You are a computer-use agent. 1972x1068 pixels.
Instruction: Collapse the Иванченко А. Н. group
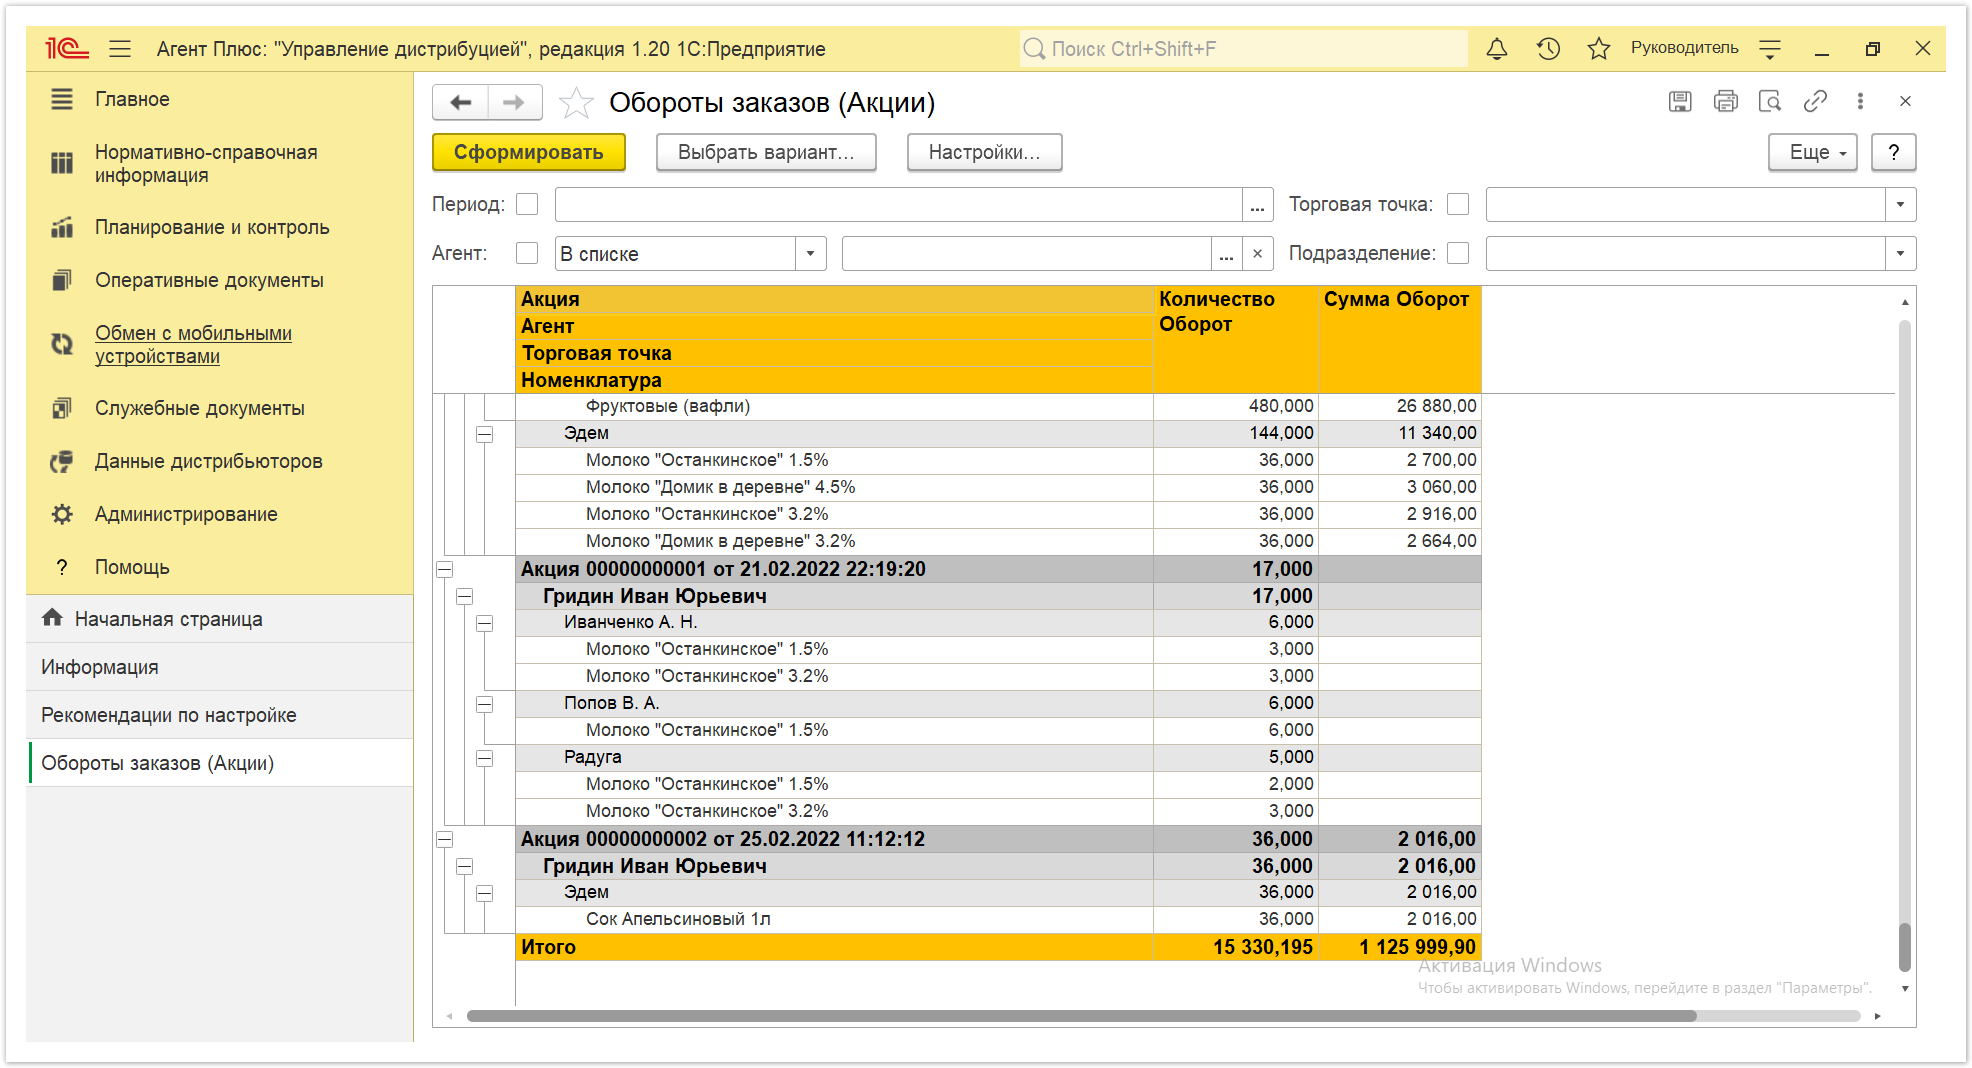485,623
